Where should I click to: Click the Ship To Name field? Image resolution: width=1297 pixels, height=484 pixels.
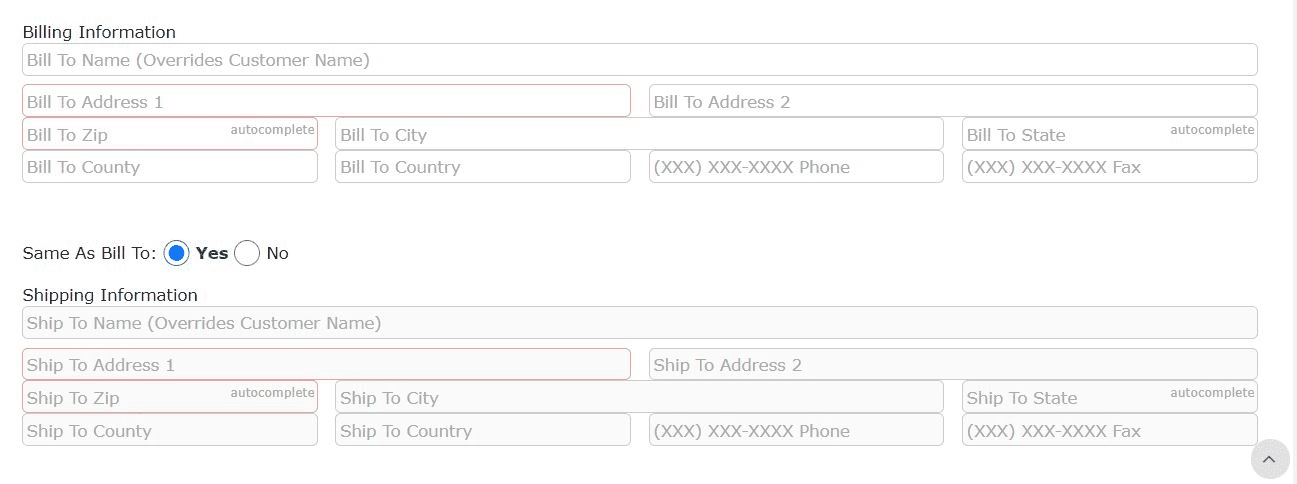point(640,323)
